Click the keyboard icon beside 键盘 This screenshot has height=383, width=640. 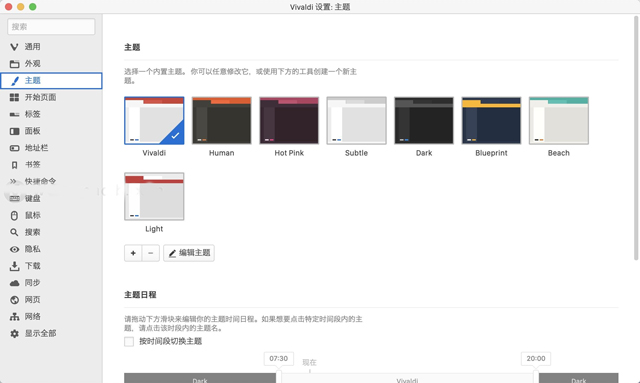coord(14,198)
